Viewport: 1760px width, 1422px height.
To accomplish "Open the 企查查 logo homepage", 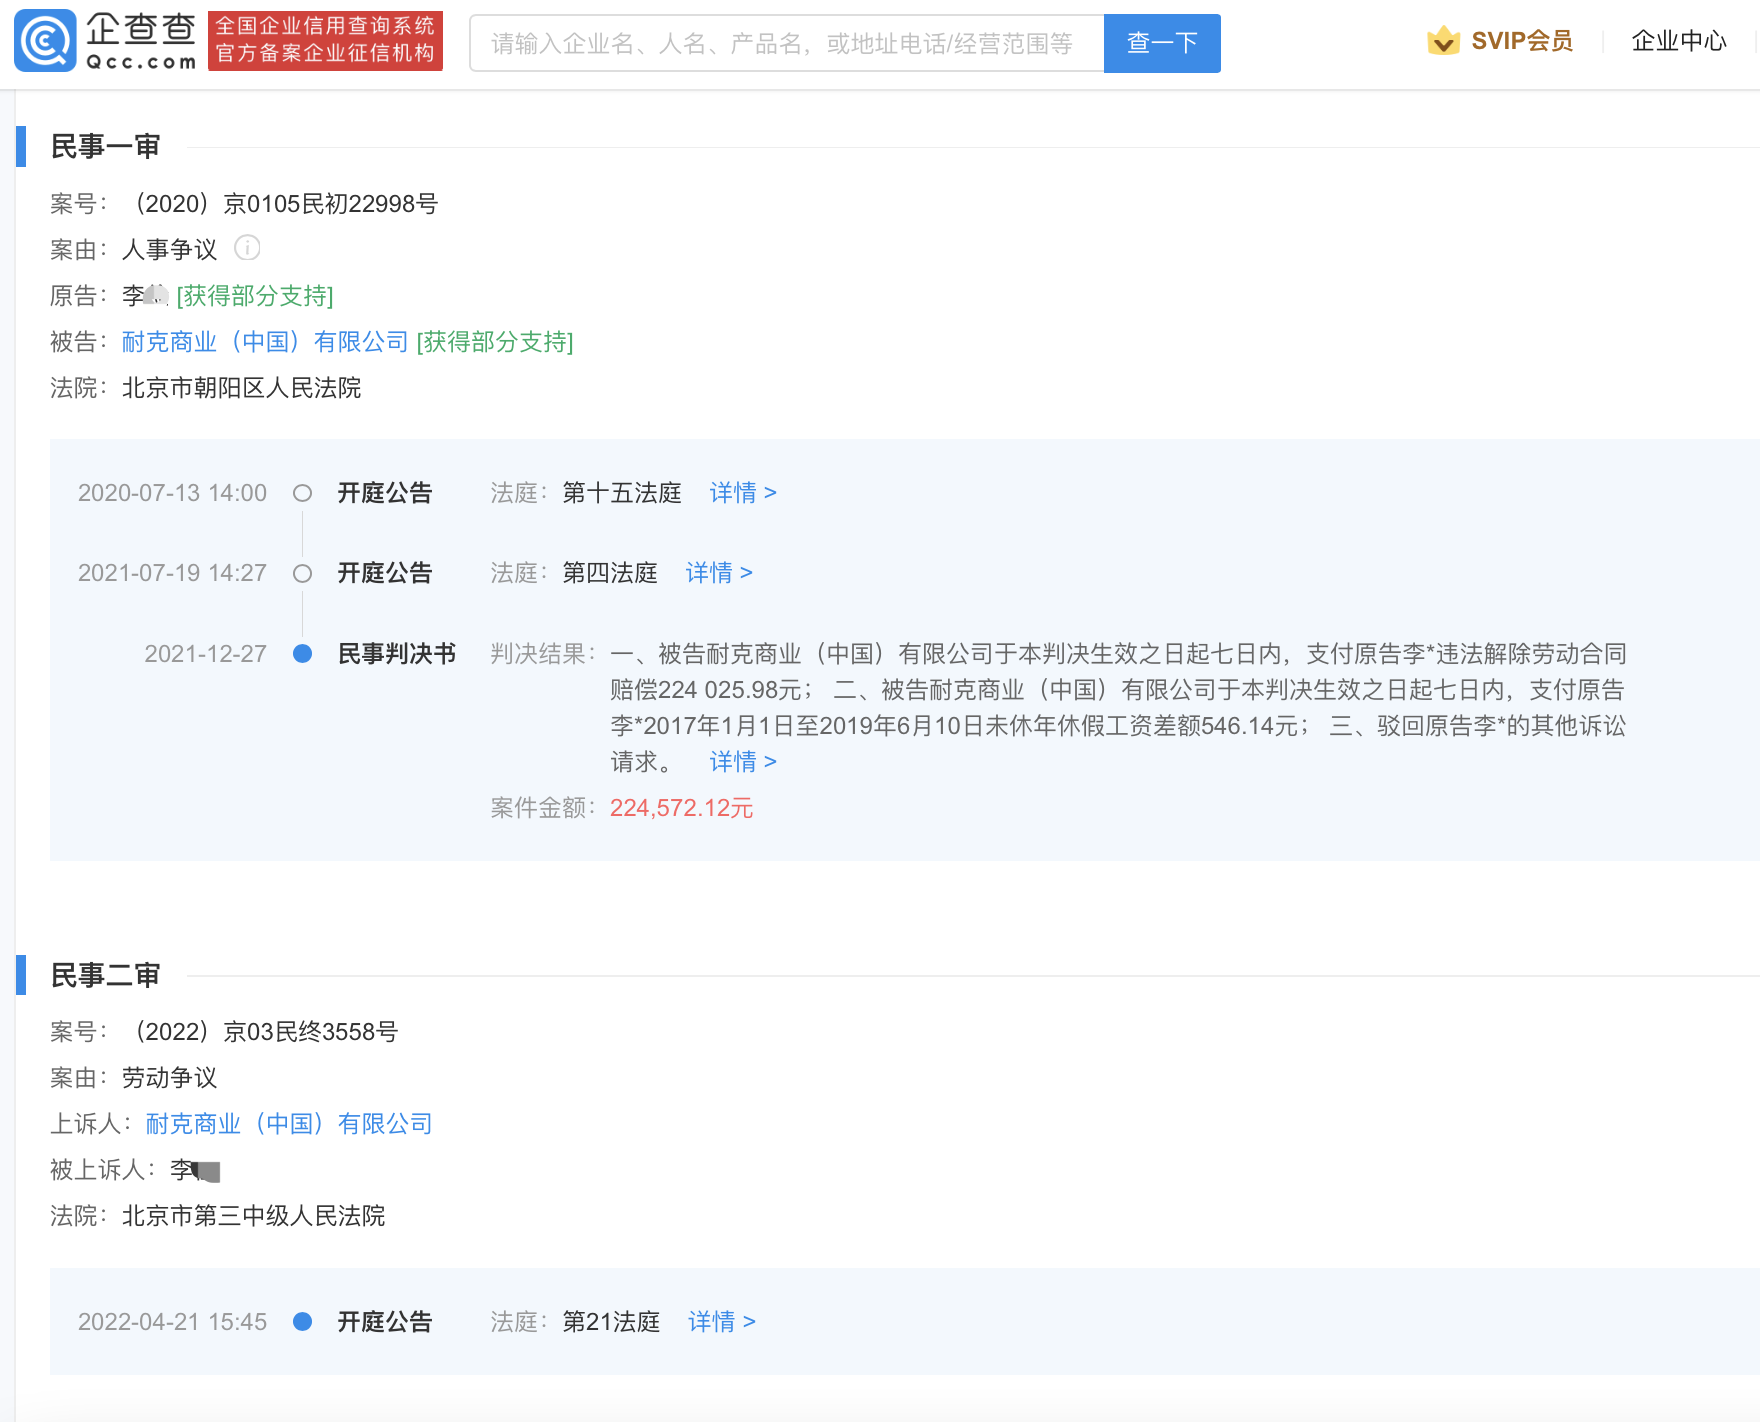I will (105, 41).
